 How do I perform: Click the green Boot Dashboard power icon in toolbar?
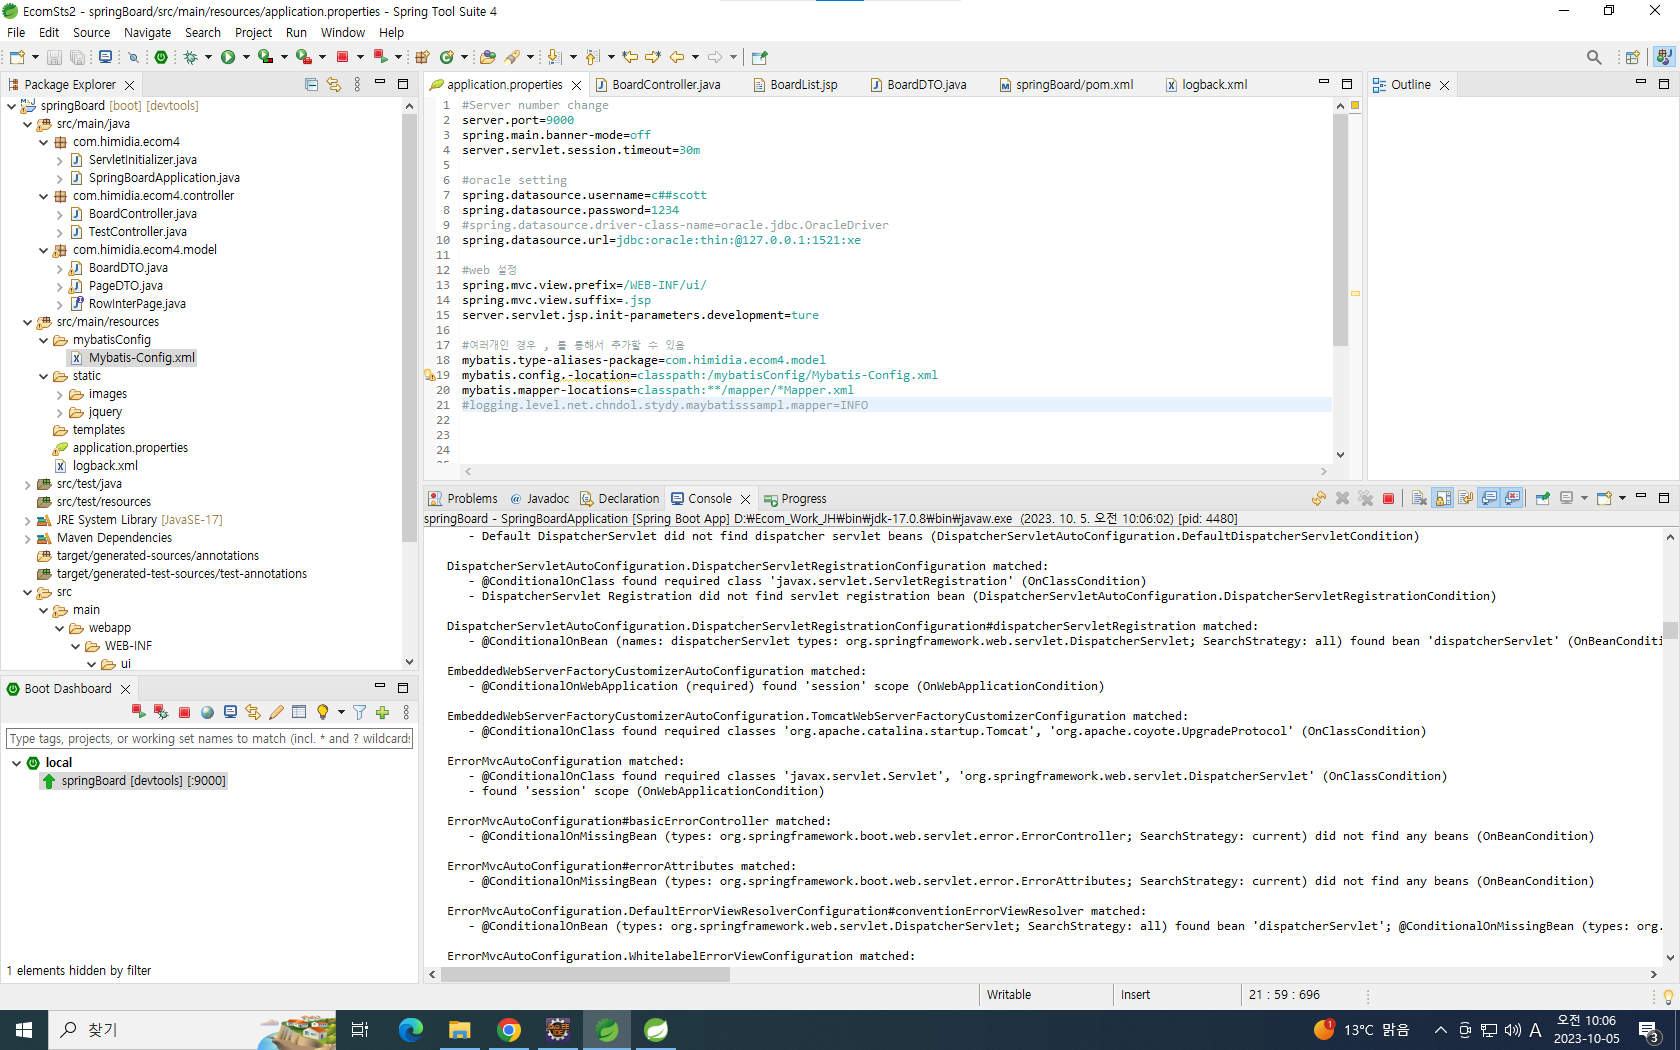161,57
